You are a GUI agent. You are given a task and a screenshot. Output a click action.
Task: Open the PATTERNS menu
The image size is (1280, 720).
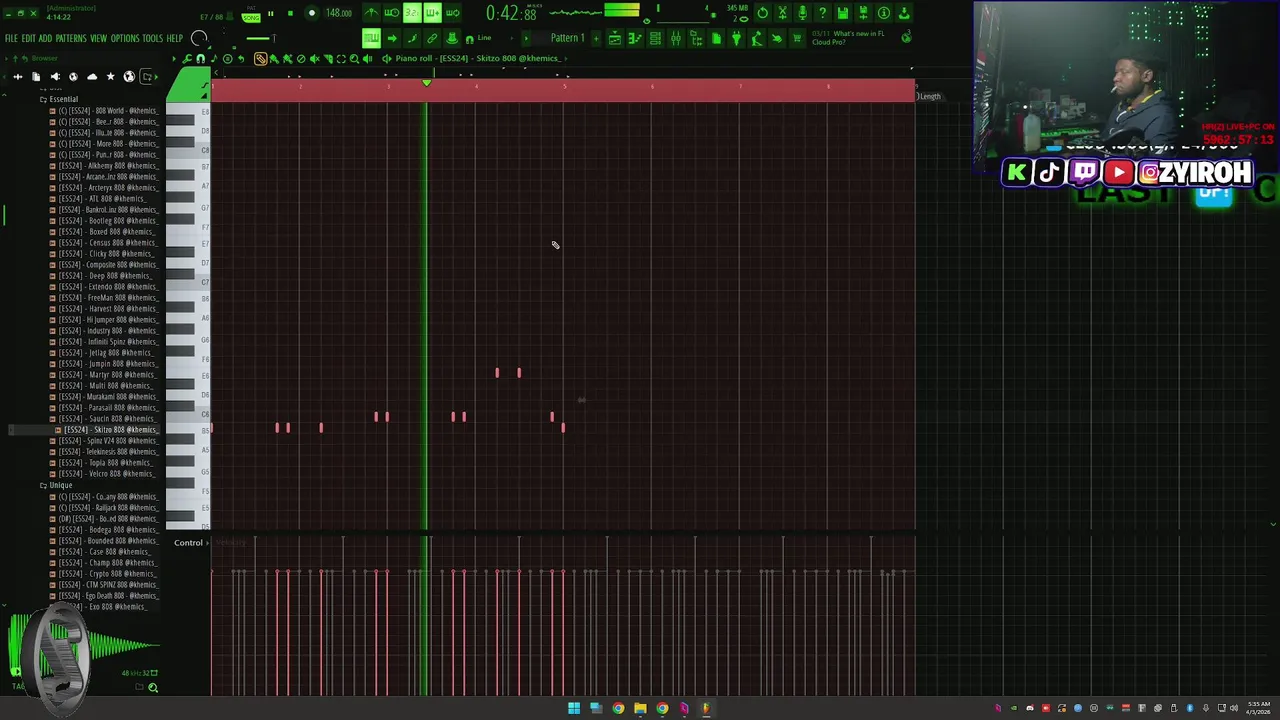pos(71,39)
